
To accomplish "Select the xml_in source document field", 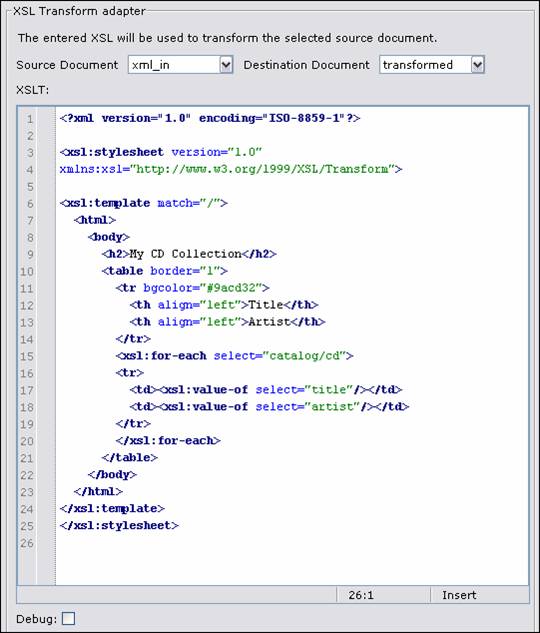I will (180, 65).
